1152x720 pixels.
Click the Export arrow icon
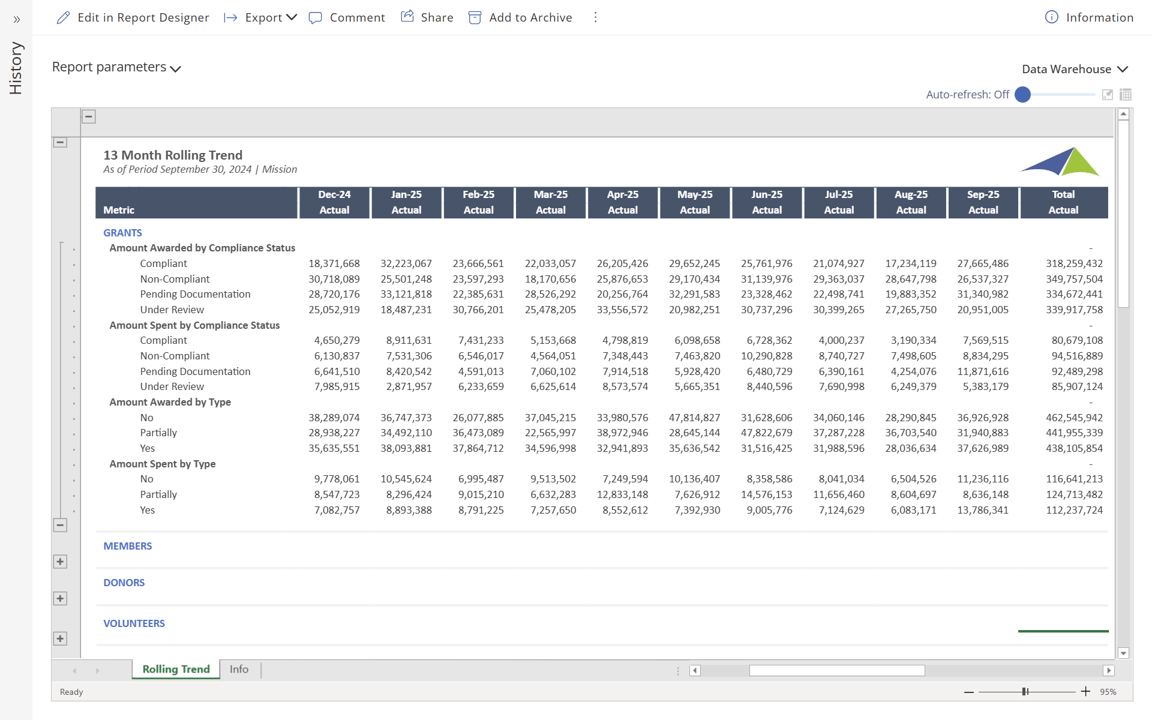231,18
